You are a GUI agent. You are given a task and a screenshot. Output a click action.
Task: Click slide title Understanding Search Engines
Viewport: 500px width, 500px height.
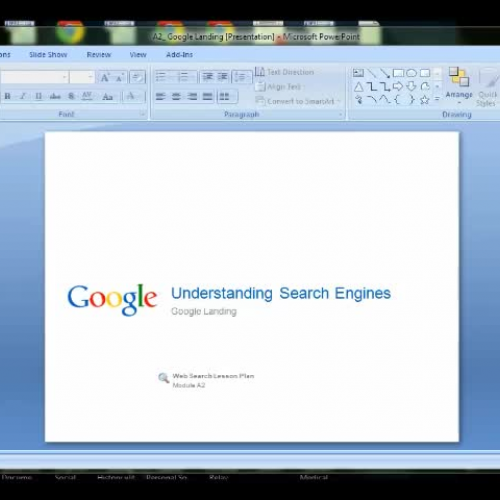point(281,293)
